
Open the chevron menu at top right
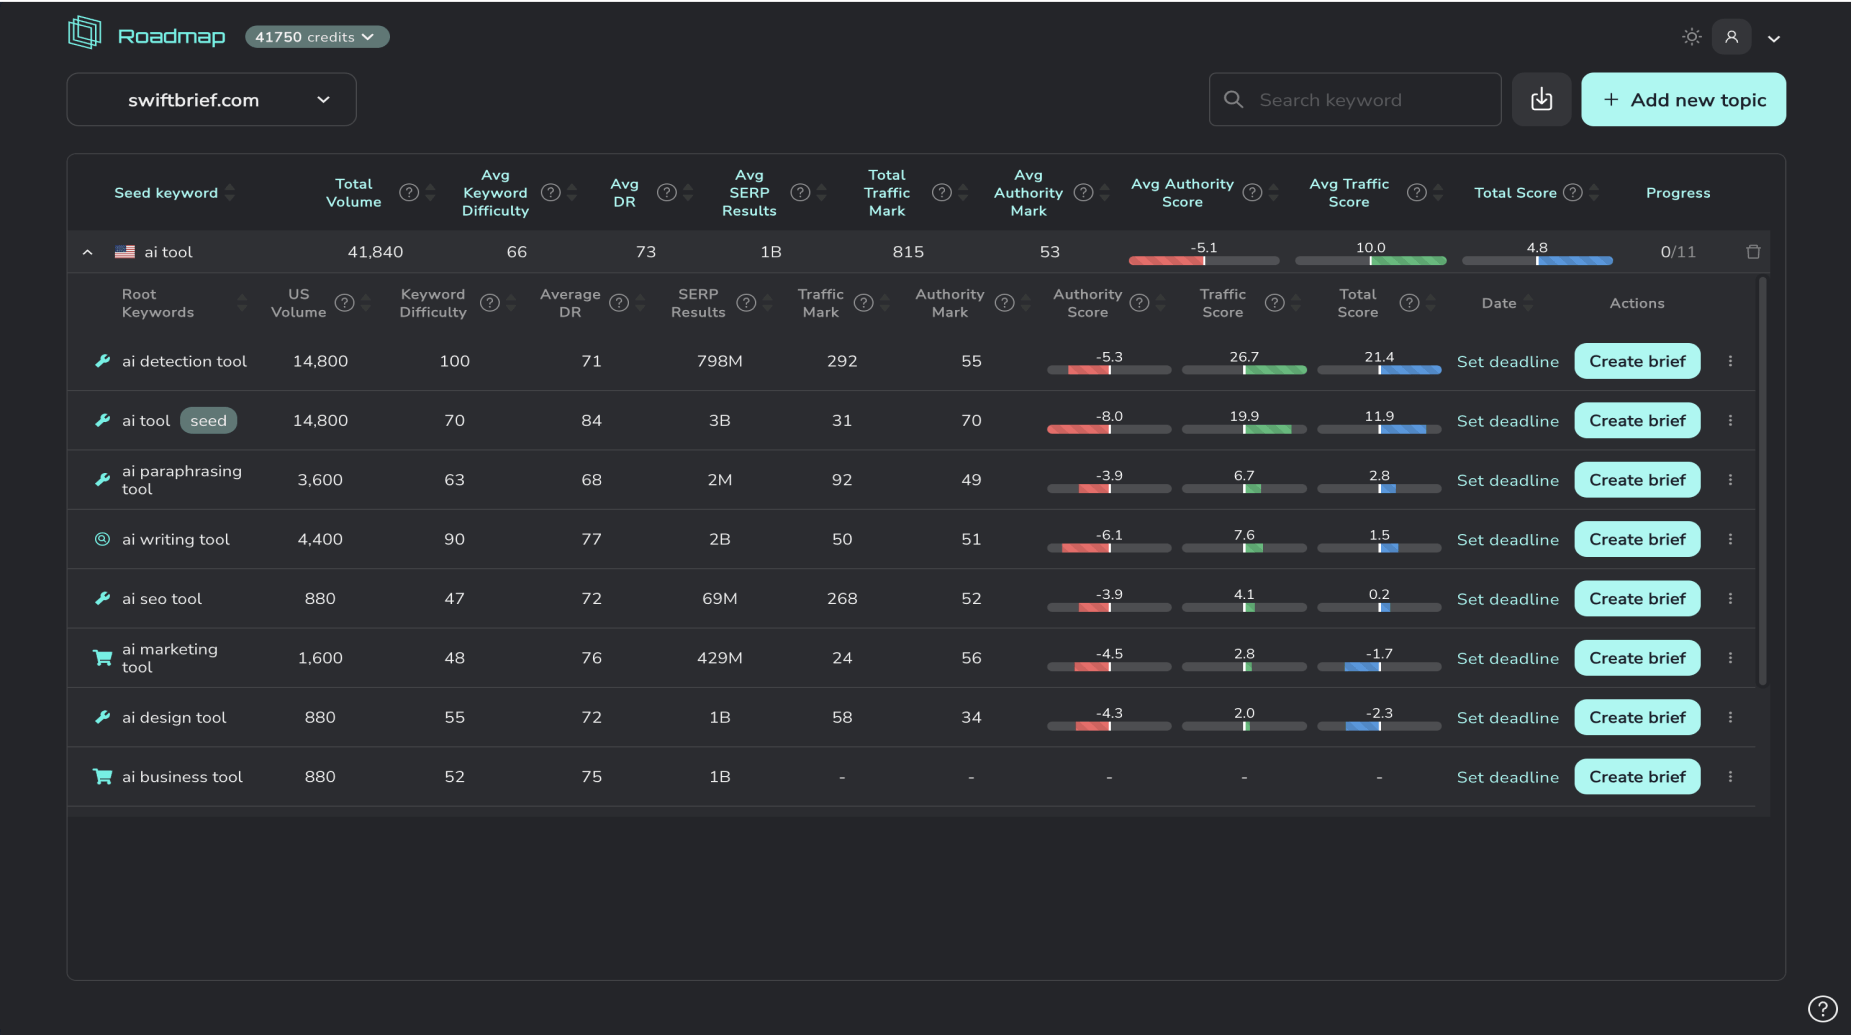tap(1776, 38)
